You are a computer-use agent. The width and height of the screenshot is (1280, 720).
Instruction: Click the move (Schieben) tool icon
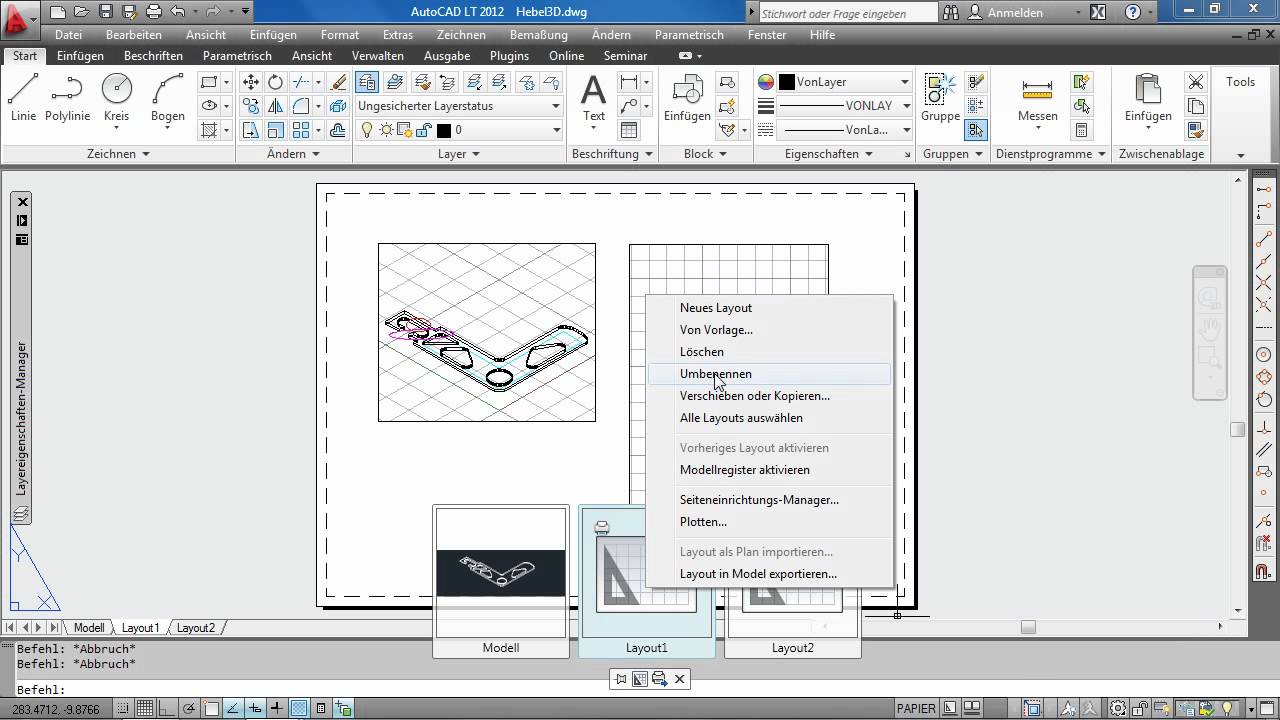pos(251,82)
